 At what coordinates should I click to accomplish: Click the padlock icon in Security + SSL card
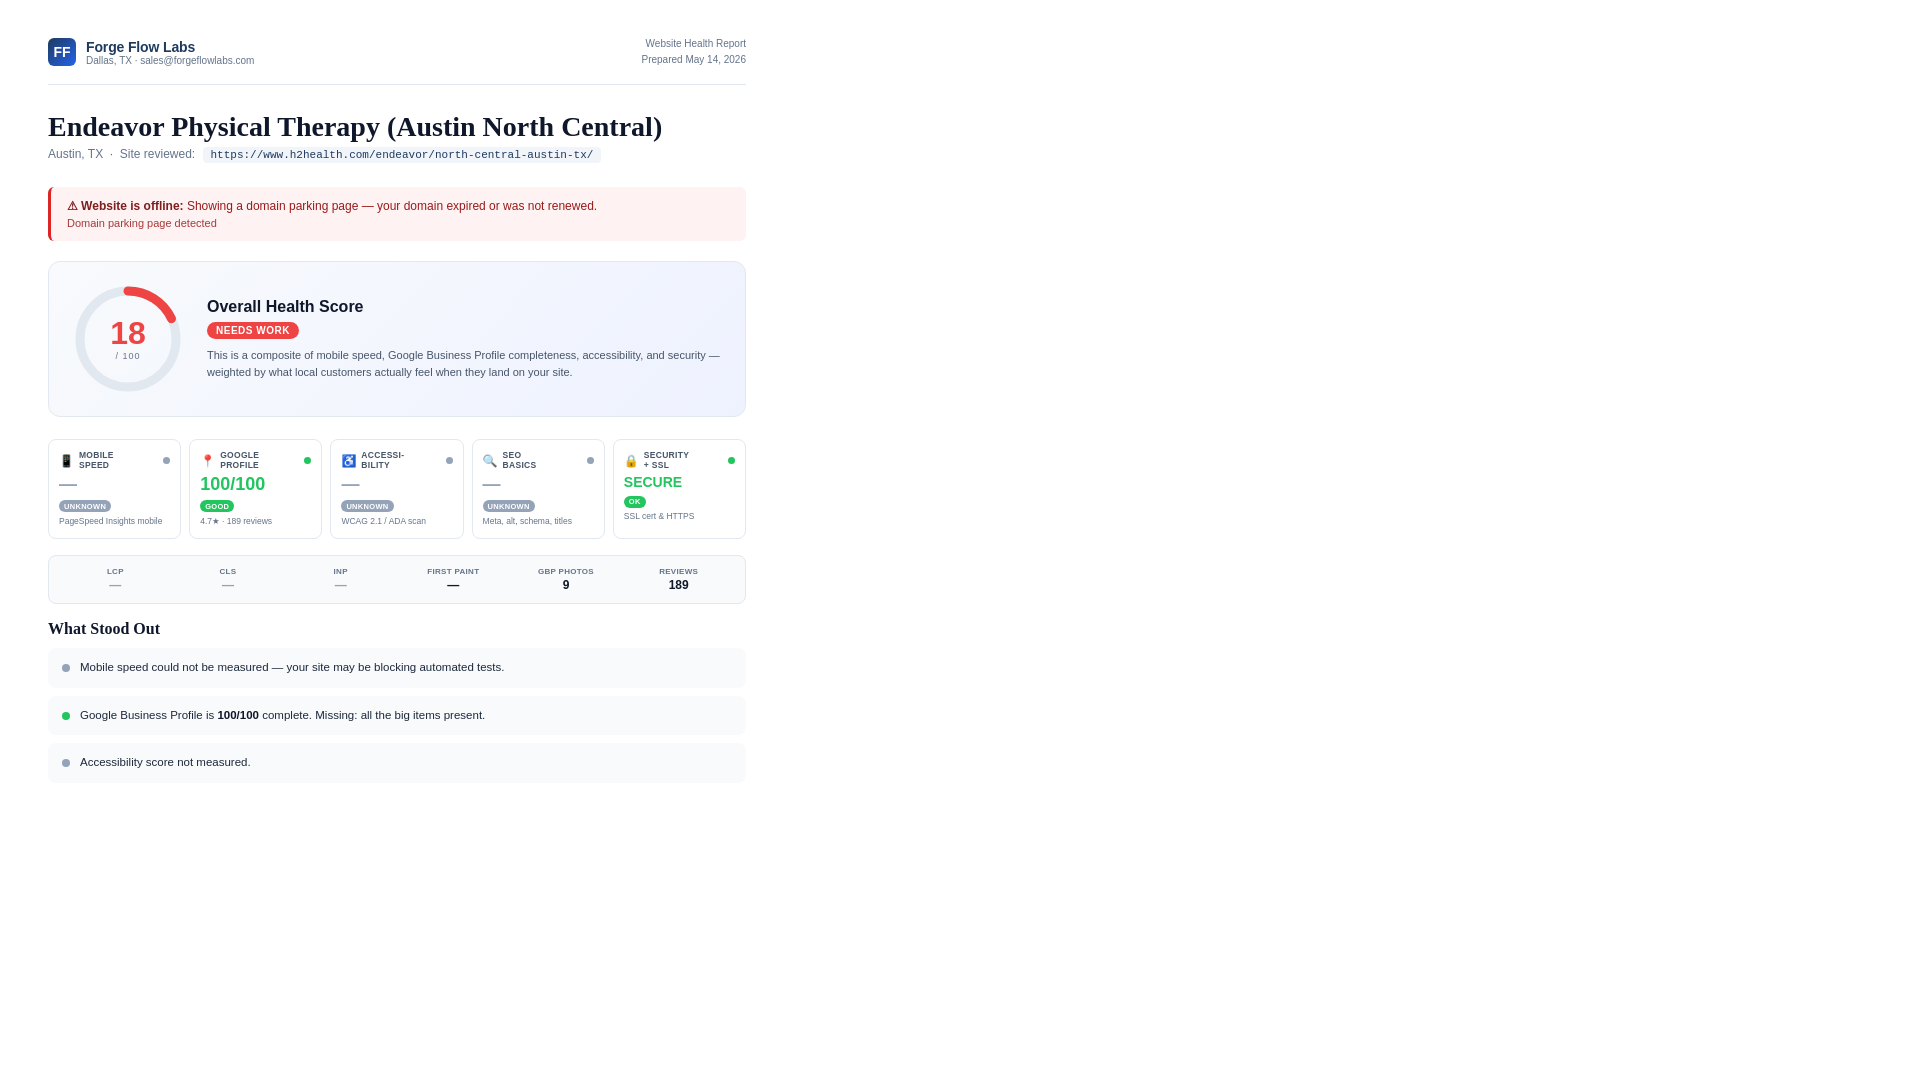pyautogui.click(x=631, y=461)
